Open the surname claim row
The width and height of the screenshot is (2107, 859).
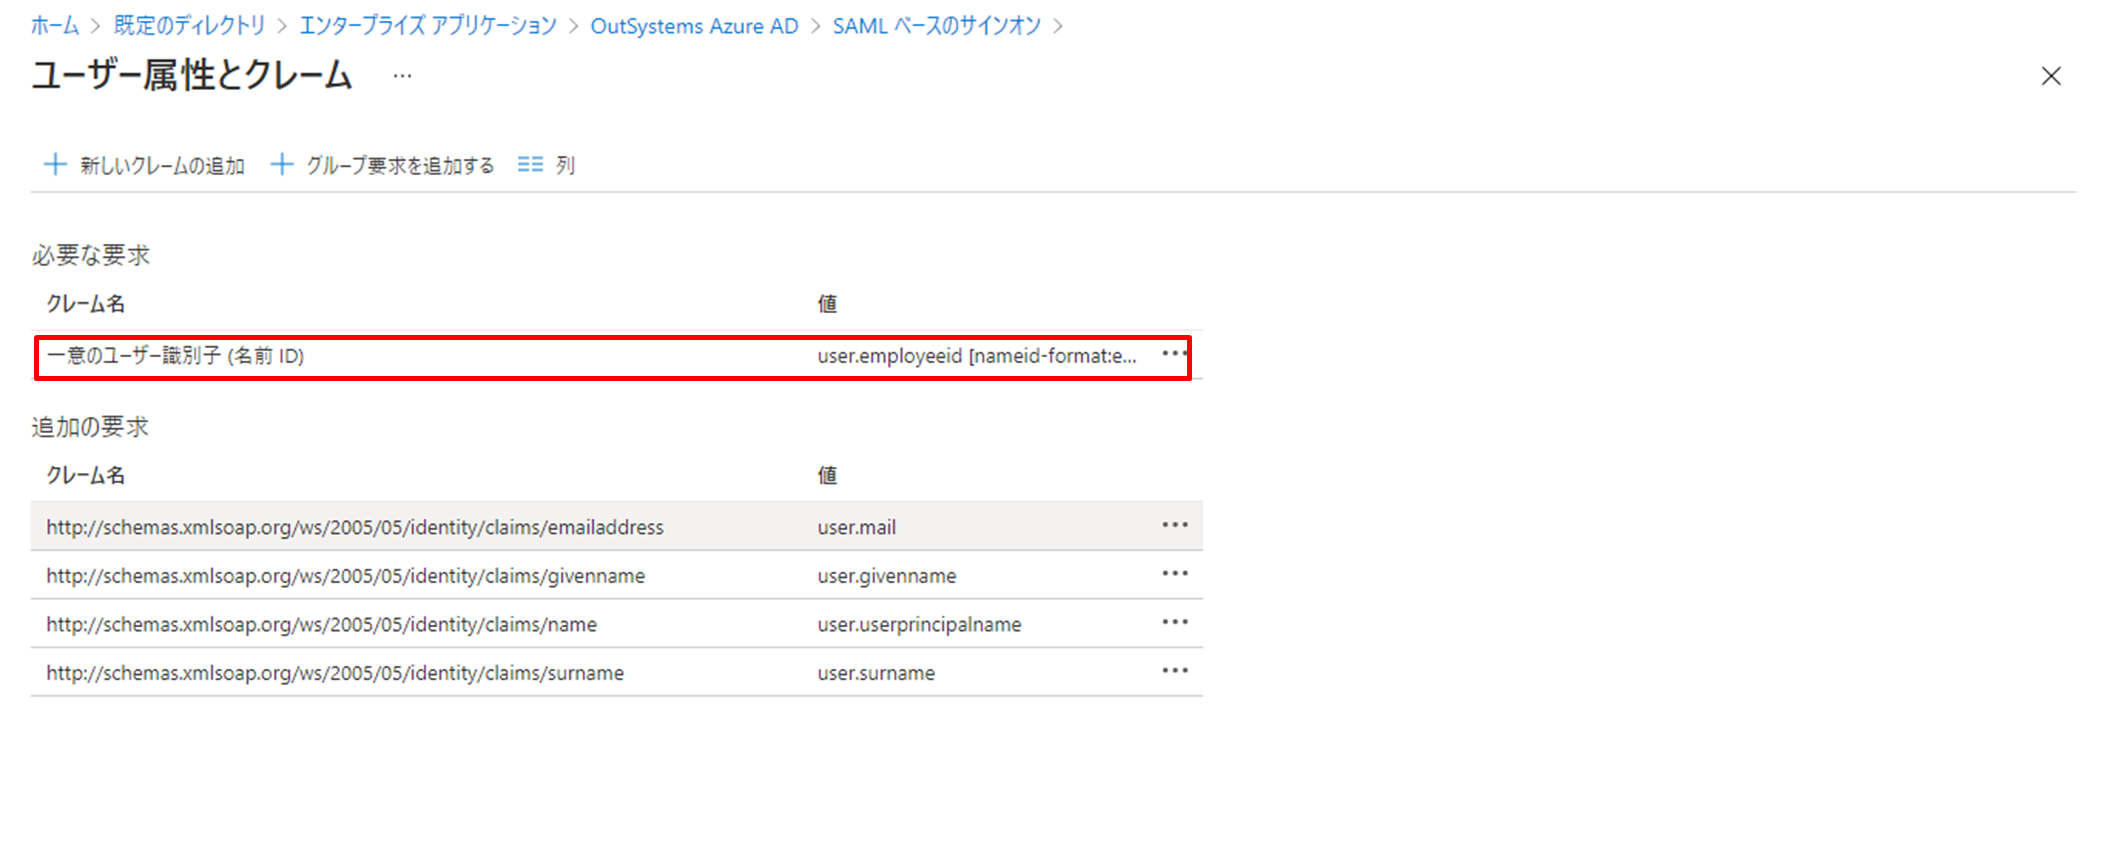[x=335, y=673]
